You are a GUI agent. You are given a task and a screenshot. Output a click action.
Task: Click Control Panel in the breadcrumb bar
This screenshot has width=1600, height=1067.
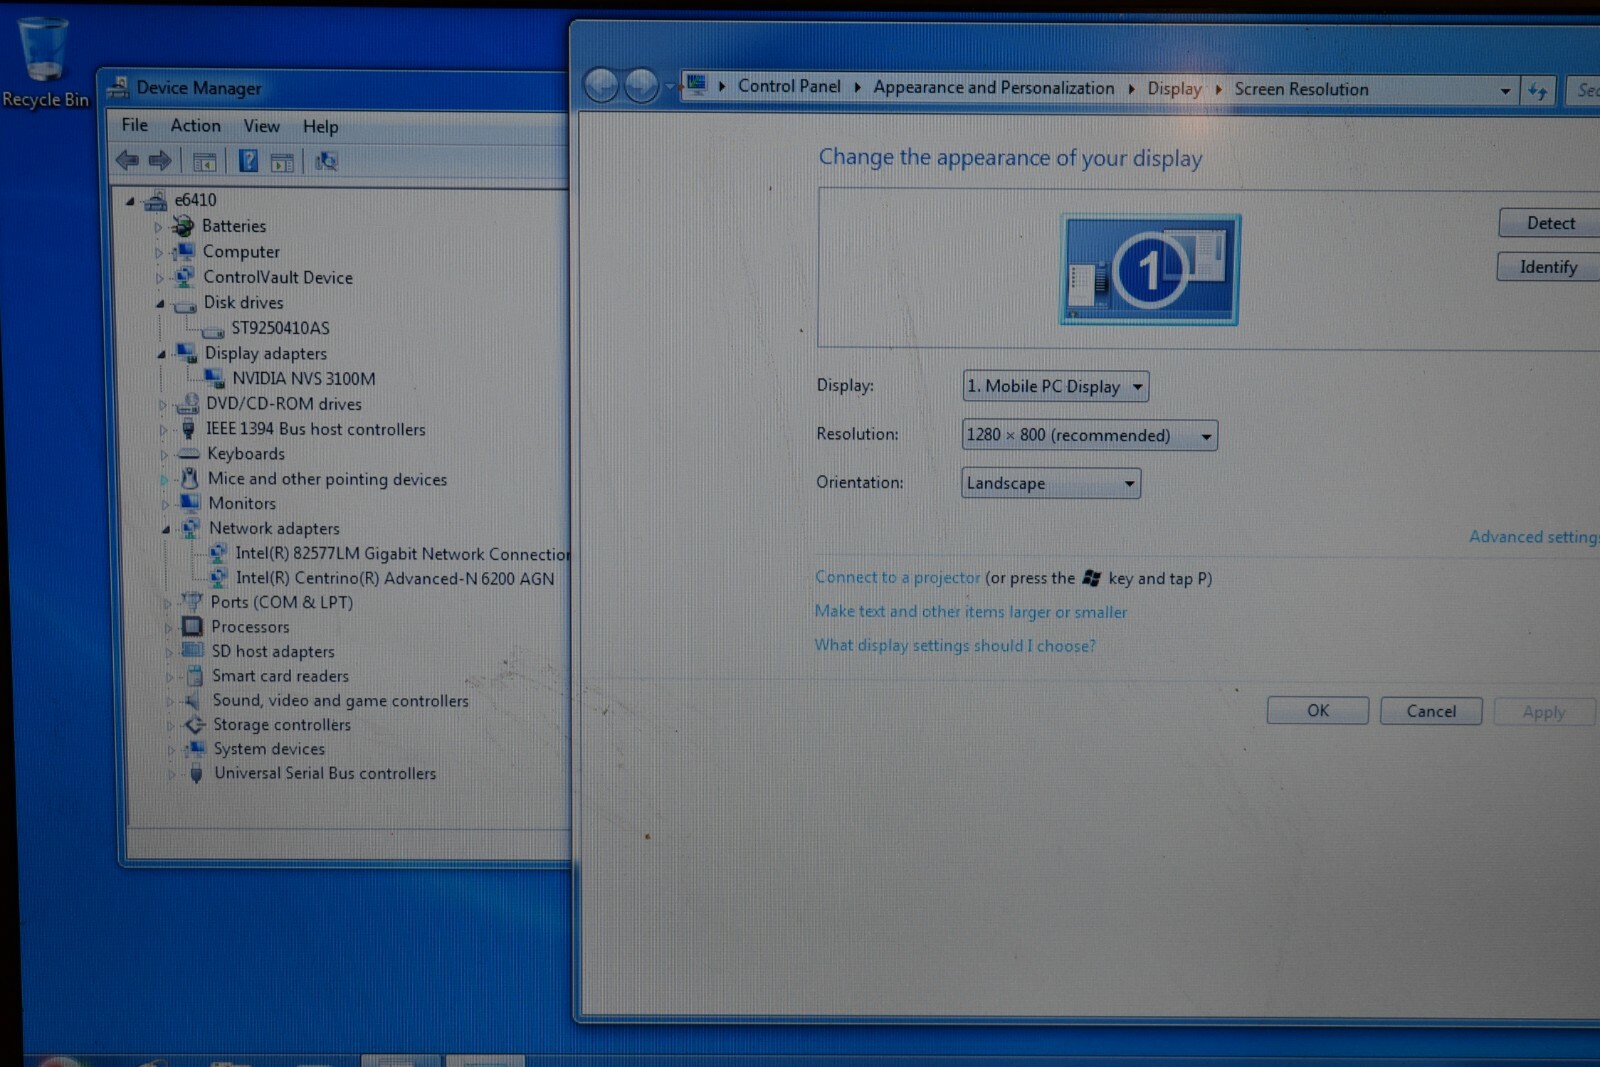click(789, 86)
